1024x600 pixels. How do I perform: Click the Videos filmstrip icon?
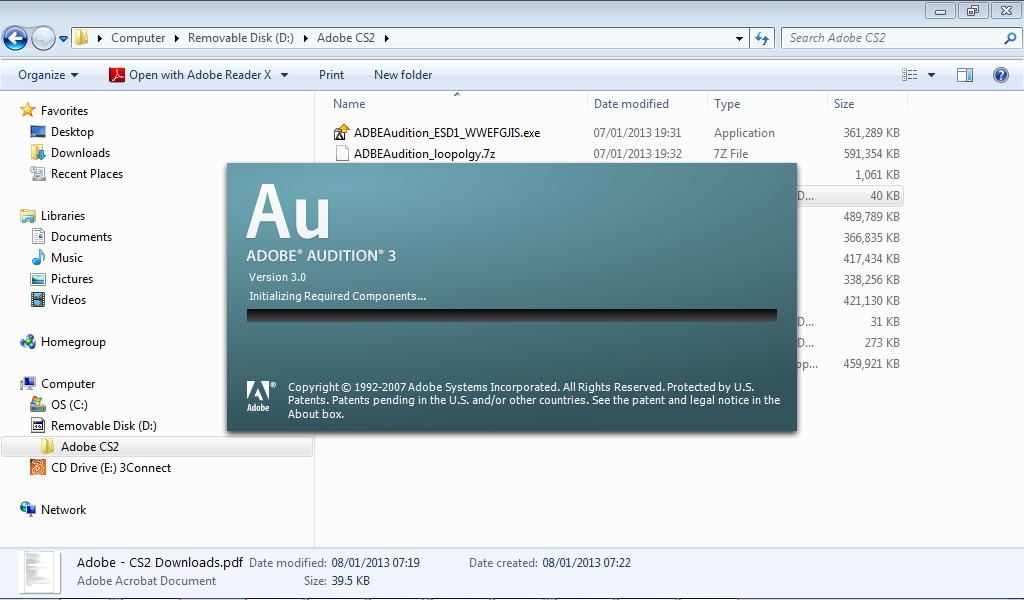pos(39,300)
